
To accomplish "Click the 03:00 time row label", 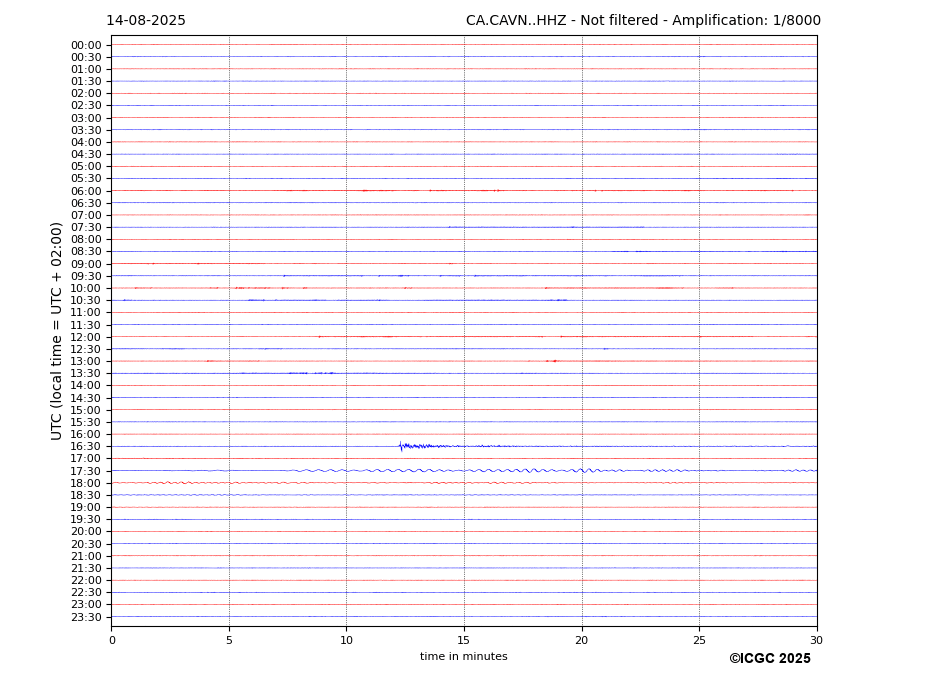I will (x=86, y=118).
